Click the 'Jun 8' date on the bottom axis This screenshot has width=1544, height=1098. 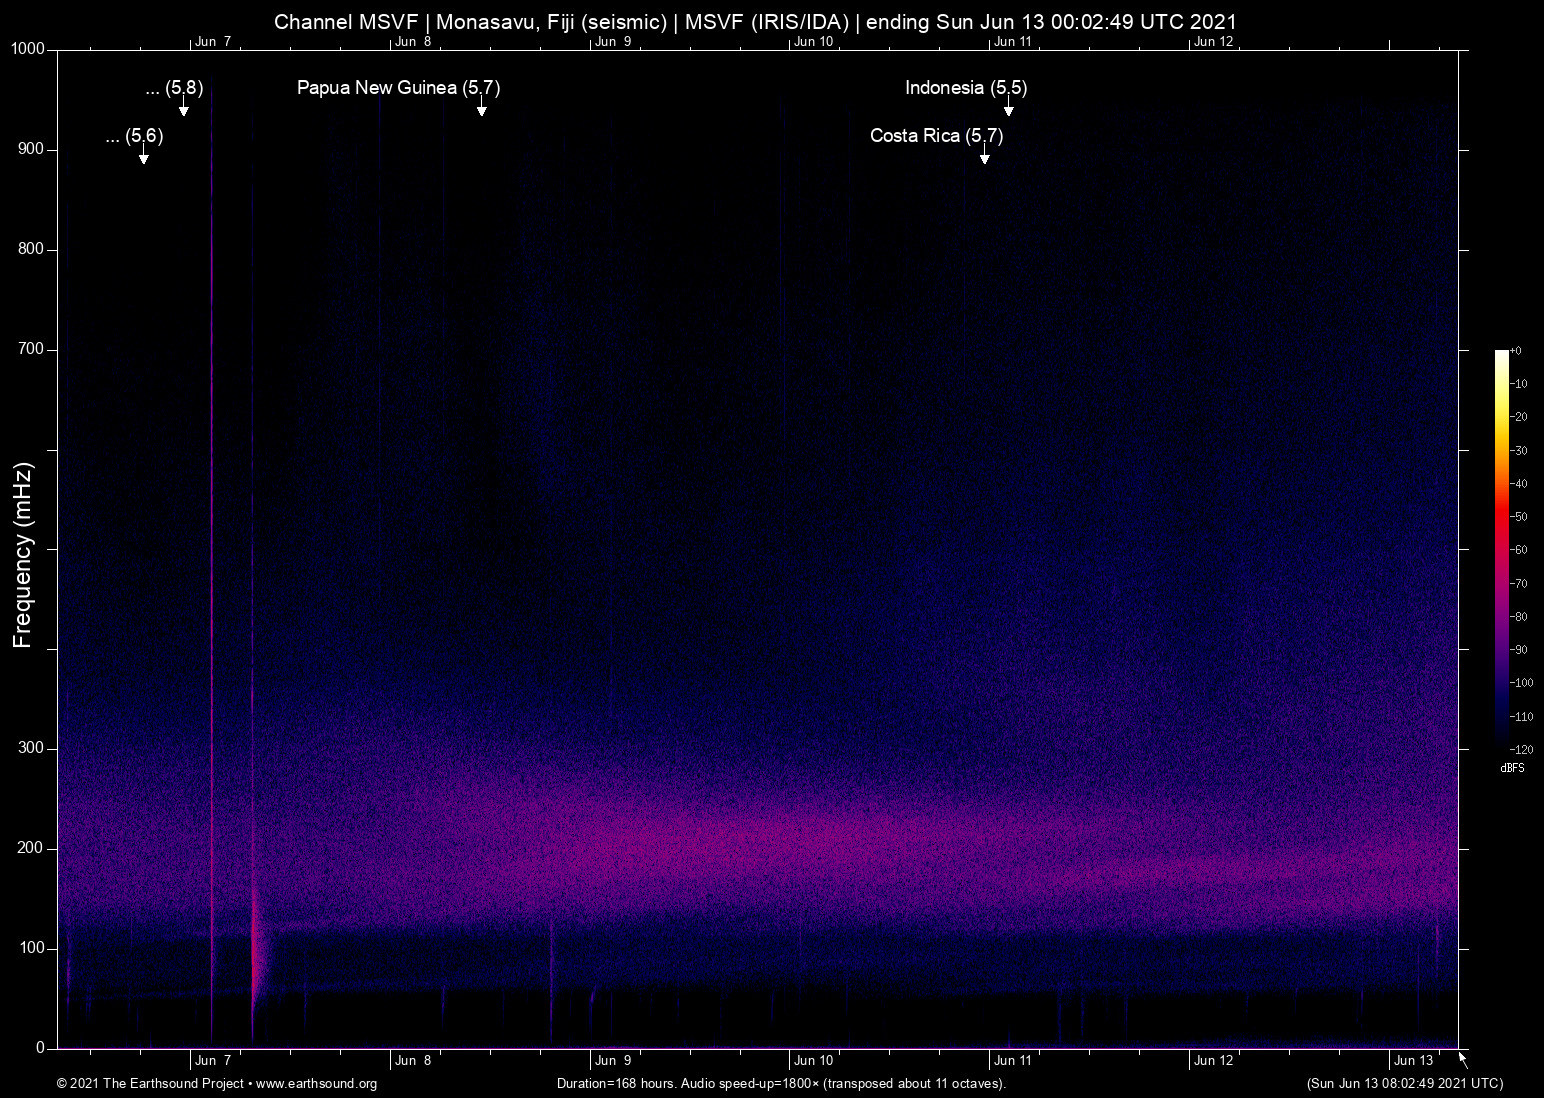(413, 1061)
